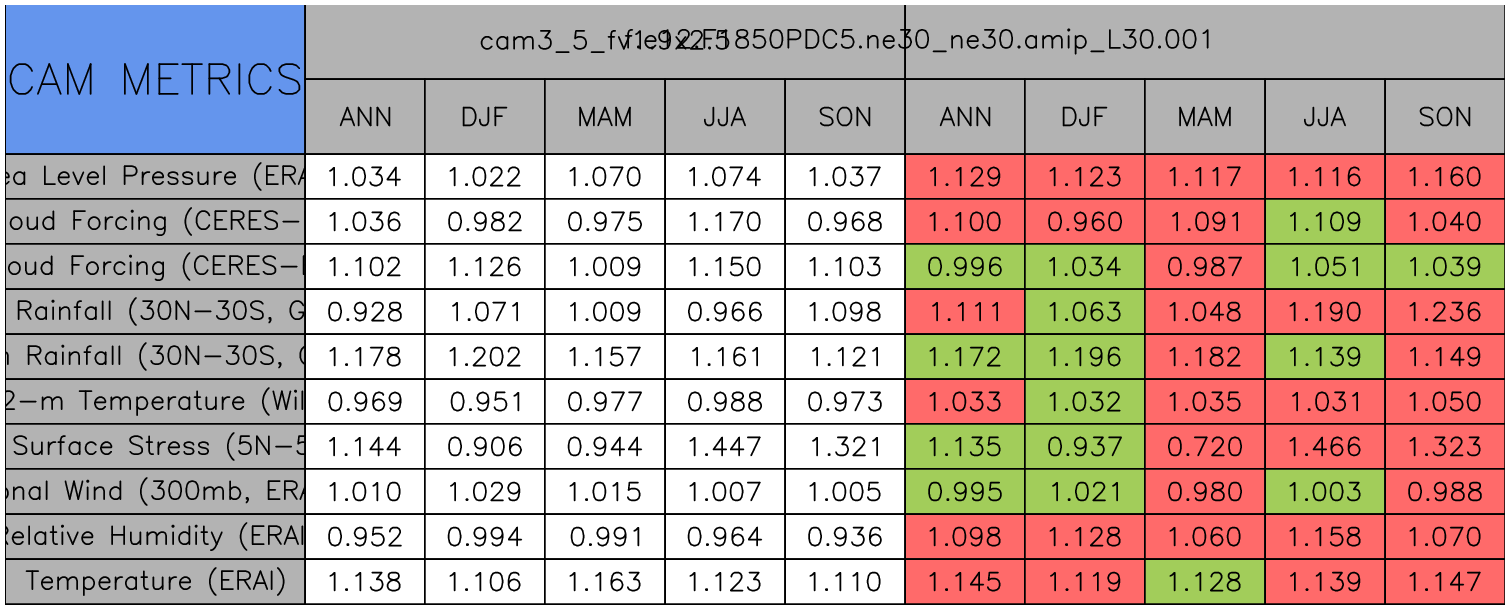The image size is (1510, 610).
Task: Select the white cell showing 1.447
Action: click(x=724, y=447)
